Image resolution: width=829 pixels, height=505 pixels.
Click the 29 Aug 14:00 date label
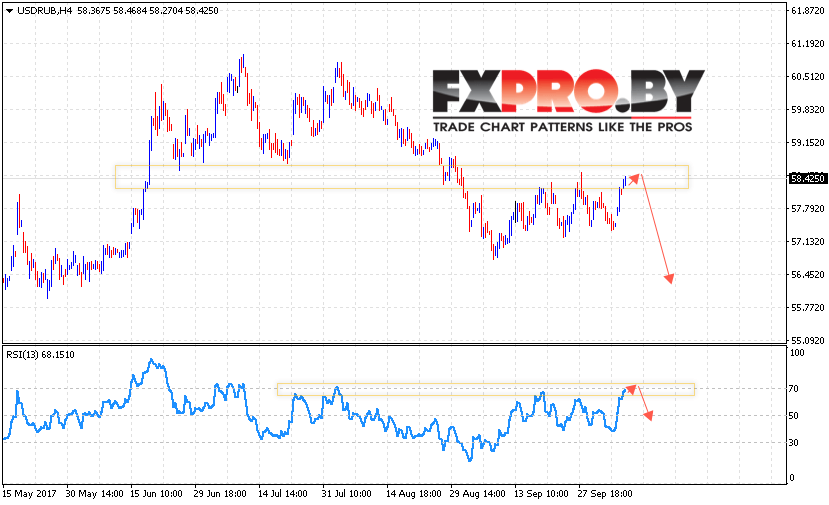pyautogui.click(x=477, y=494)
